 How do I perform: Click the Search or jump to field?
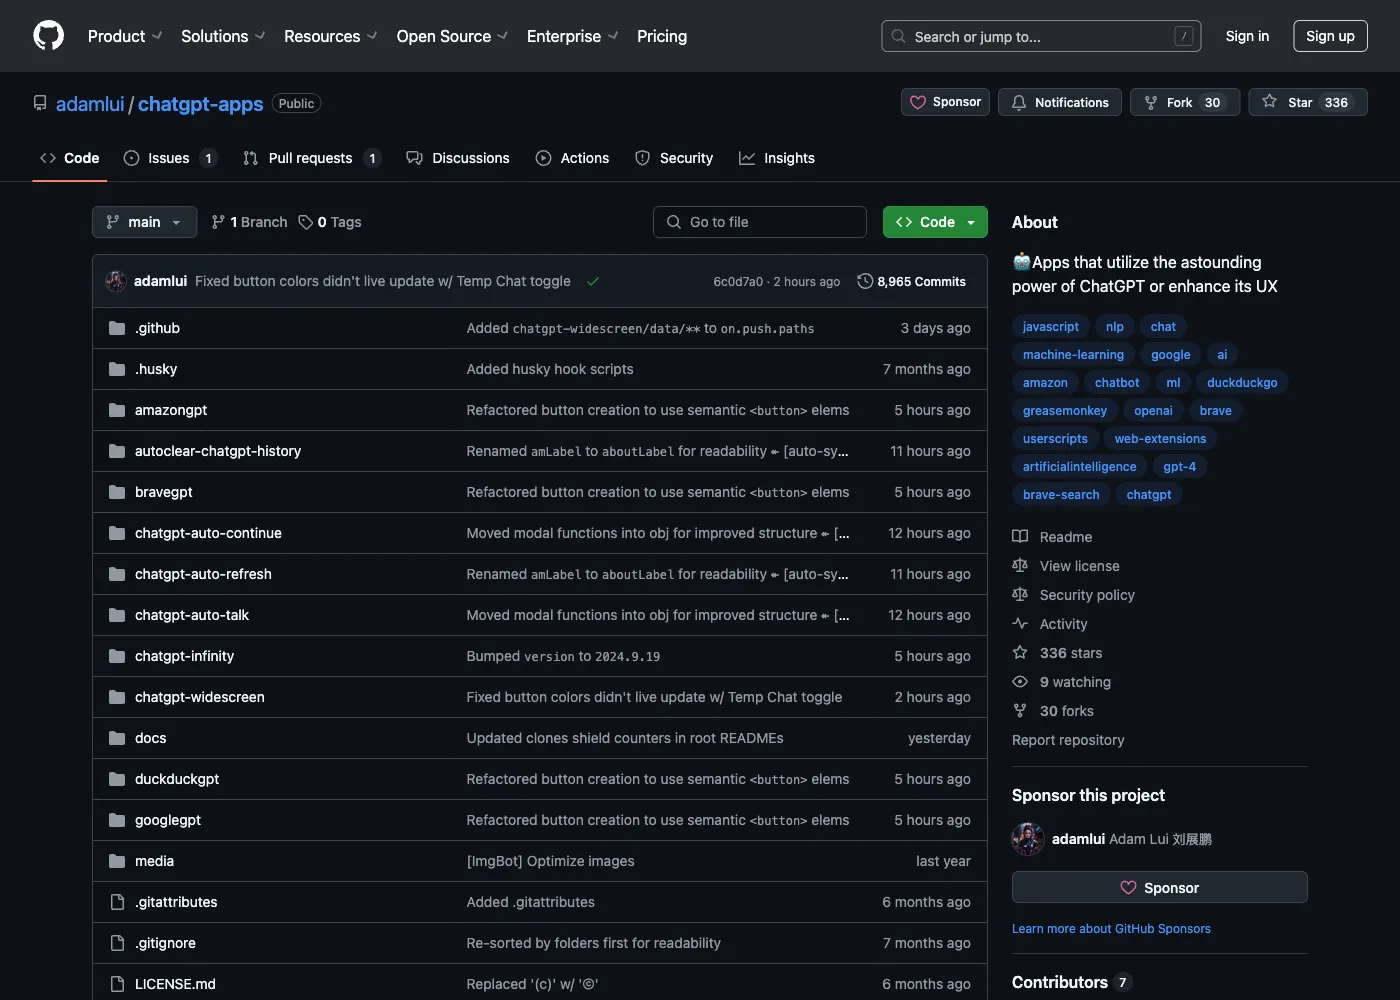tap(1041, 36)
